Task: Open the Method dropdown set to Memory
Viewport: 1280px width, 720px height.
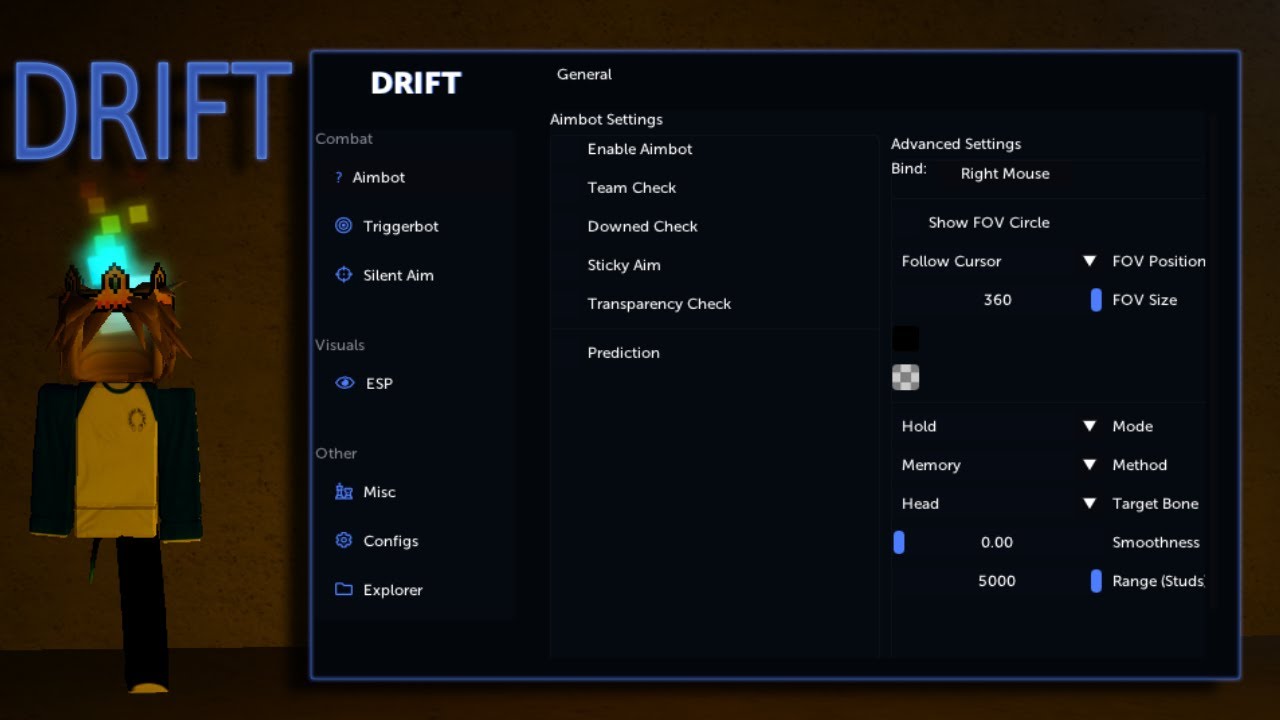Action: pos(998,465)
